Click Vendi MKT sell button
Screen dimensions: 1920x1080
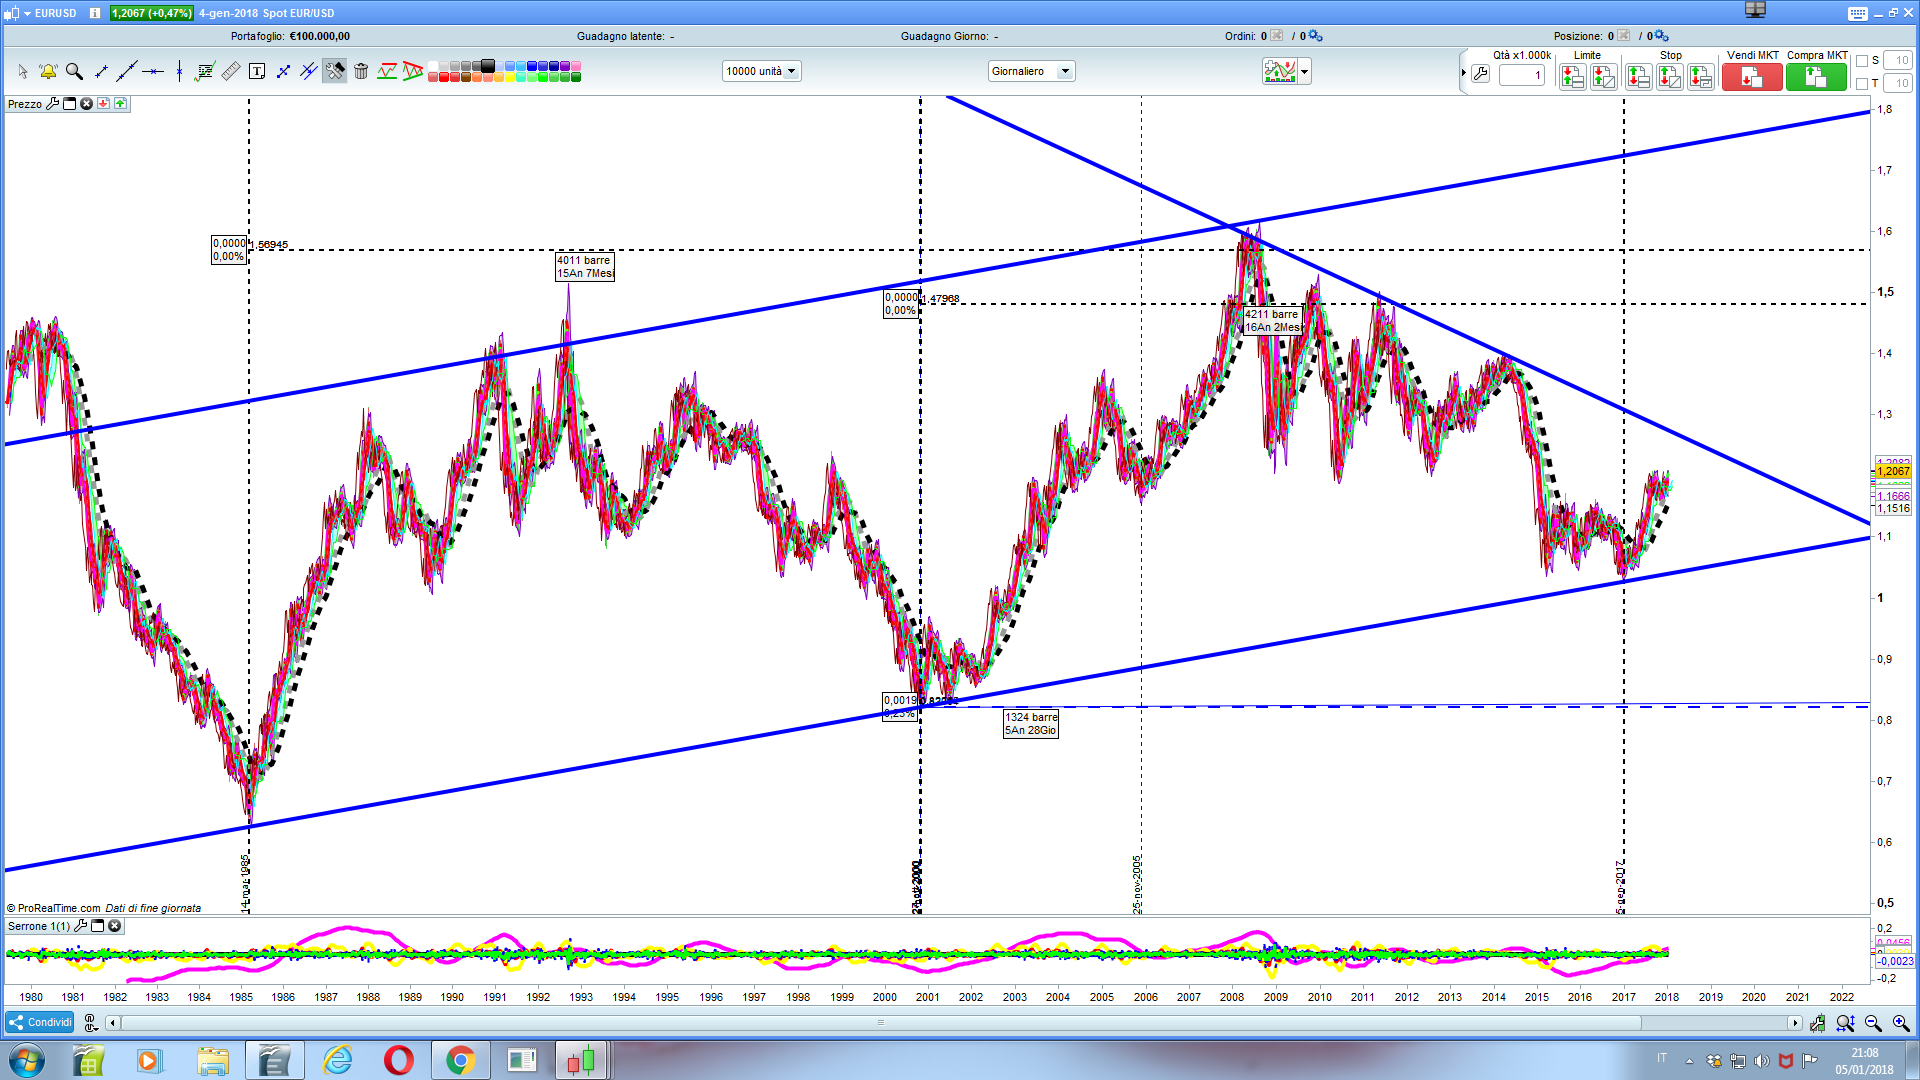pyautogui.click(x=1752, y=77)
